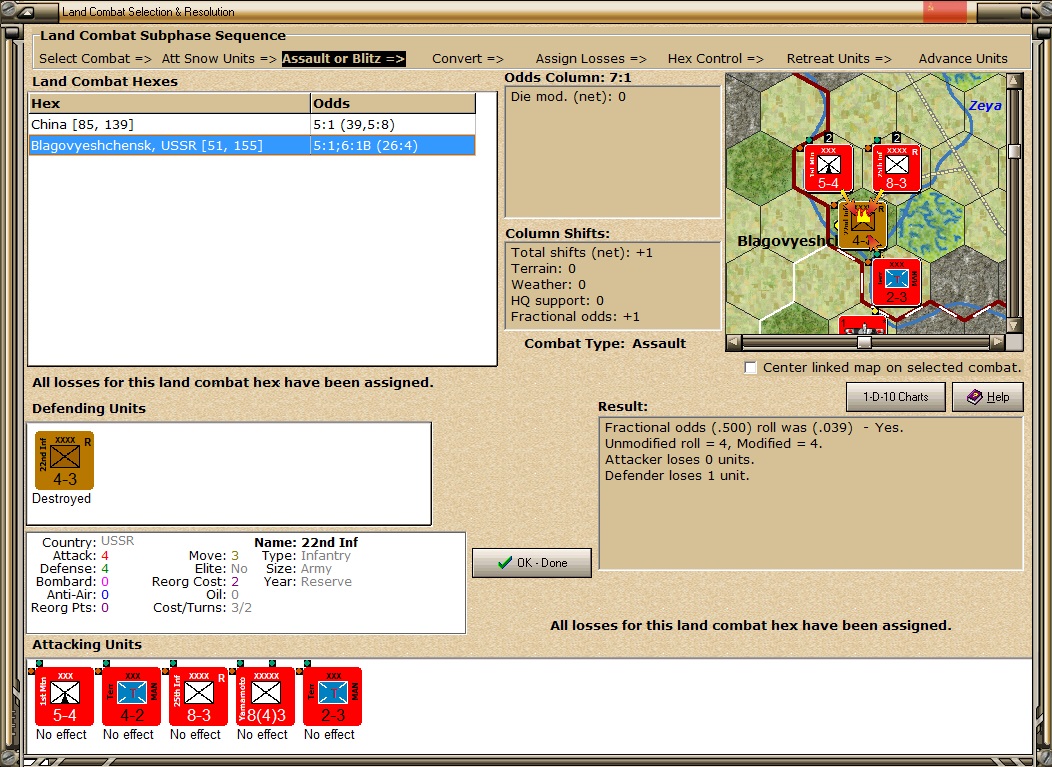Image resolution: width=1052 pixels, height=767 pixels.
Task: Click the map scroll-left arrow
Action: (733, 343)
